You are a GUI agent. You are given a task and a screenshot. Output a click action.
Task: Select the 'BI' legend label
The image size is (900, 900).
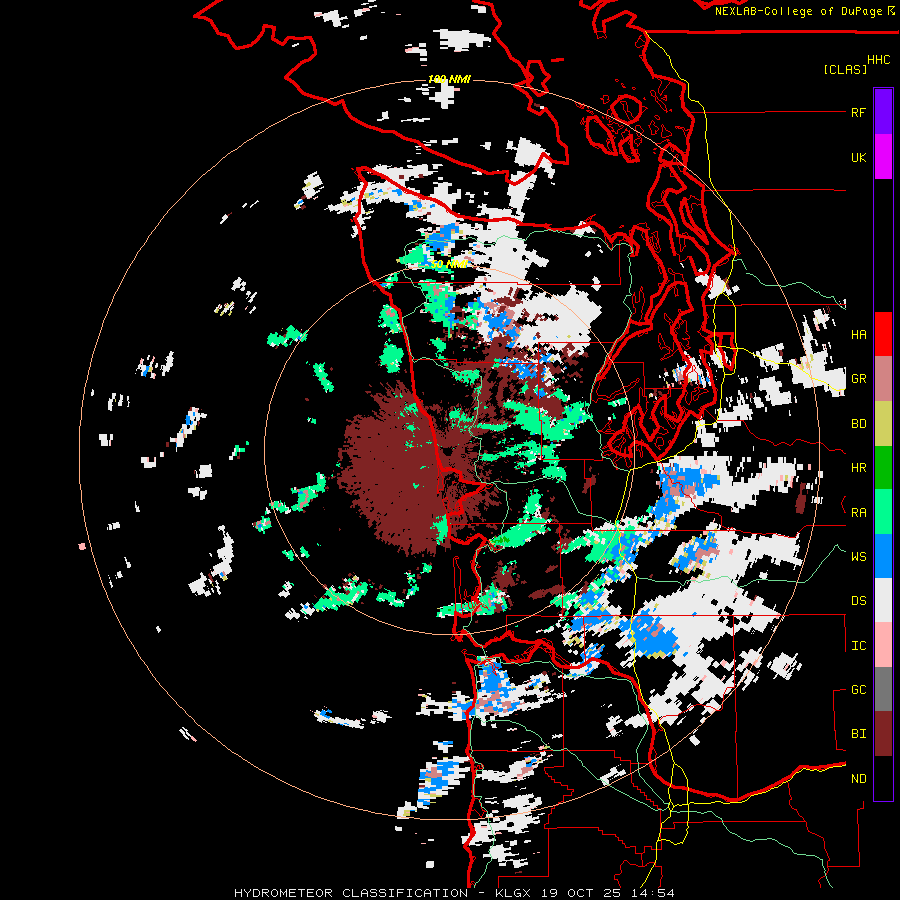858,734
